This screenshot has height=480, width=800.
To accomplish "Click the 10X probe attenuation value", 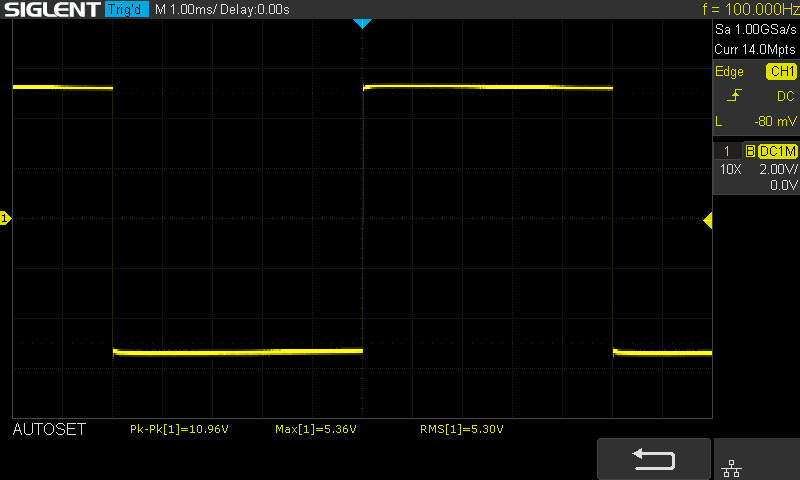I will pyautogui.click(x=731, y=169).
